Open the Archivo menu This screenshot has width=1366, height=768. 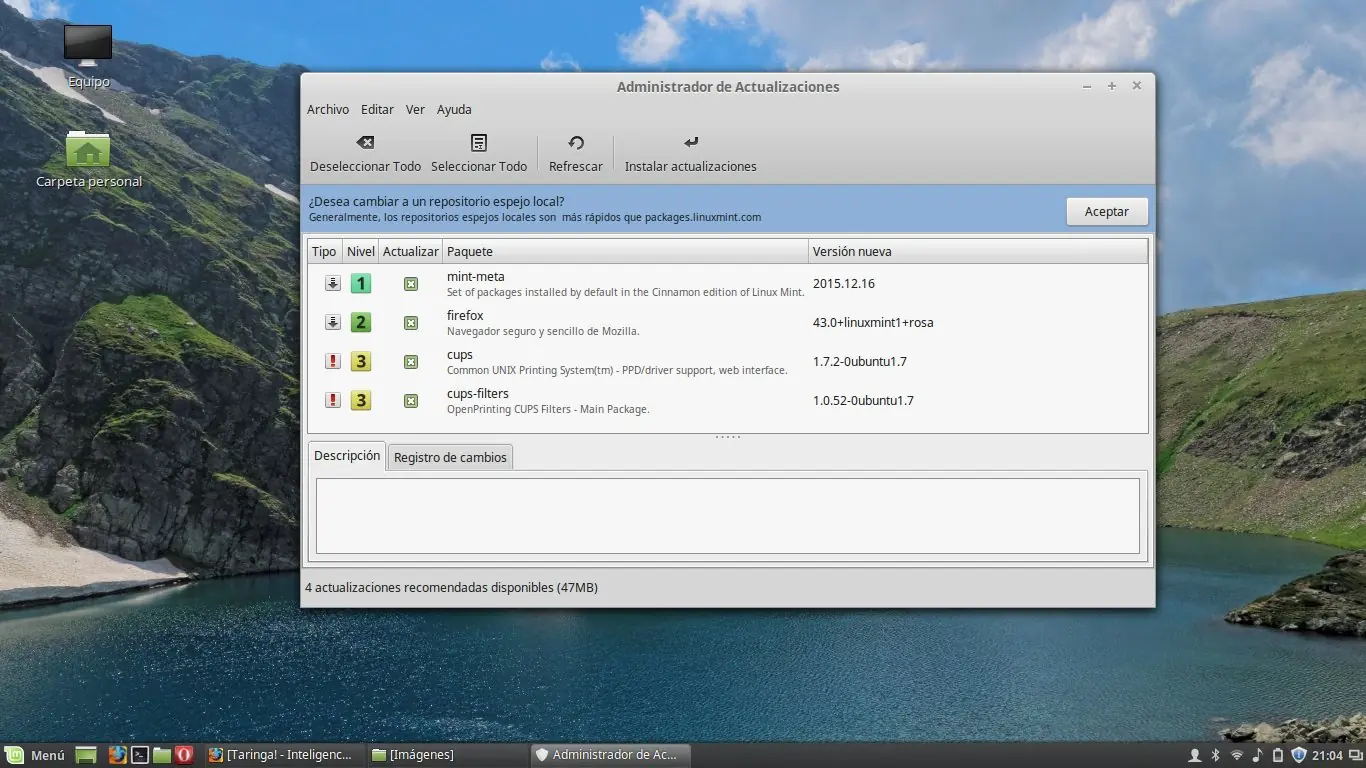(x=328, y=109)
